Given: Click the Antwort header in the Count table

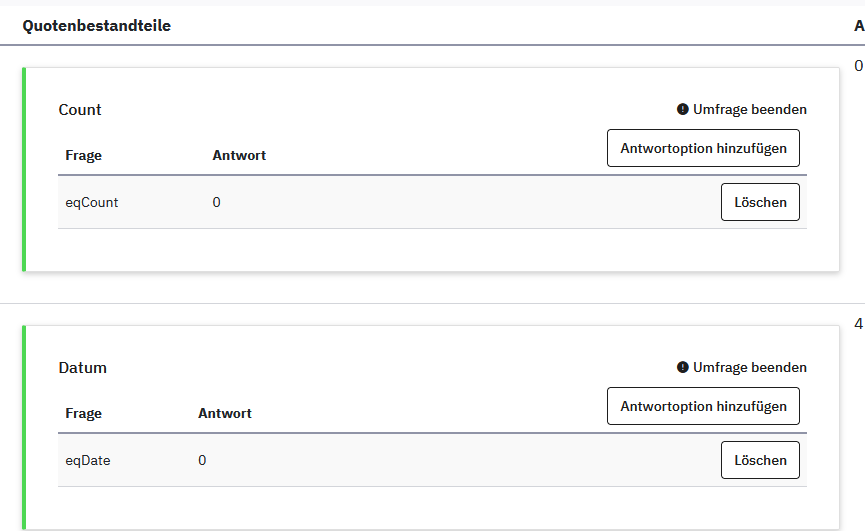Looking at the screenshot, I should (239, 155).
